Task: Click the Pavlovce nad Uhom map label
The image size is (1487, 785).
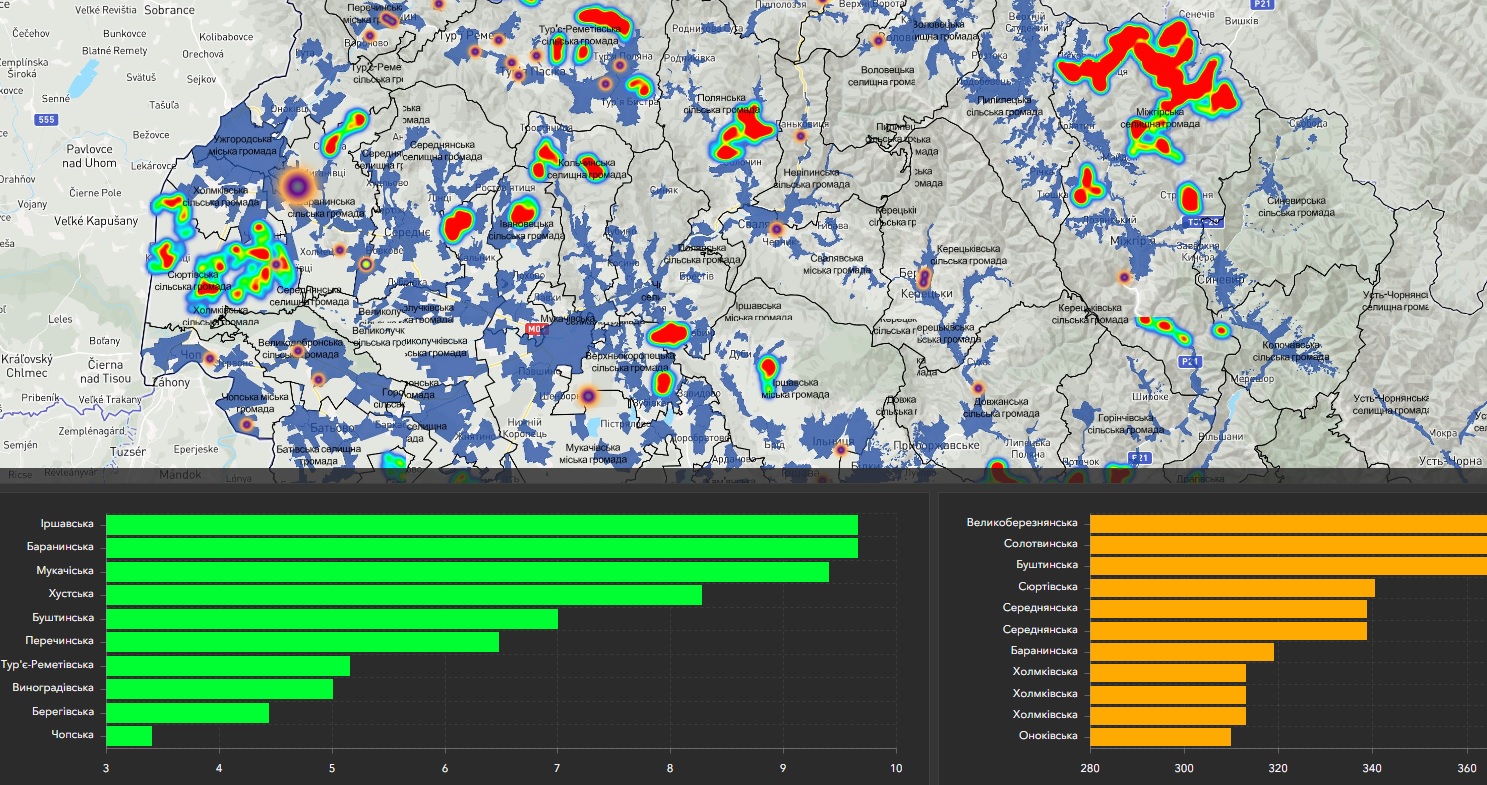Action: click(x=88, y=155)
